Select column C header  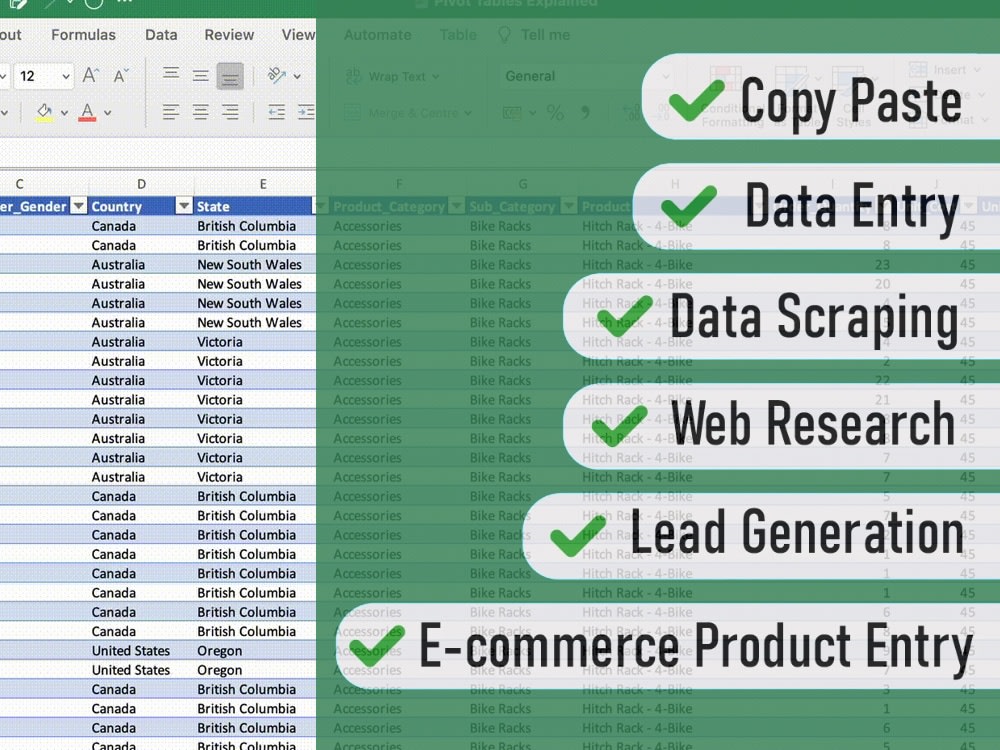[x=20, y=184]
